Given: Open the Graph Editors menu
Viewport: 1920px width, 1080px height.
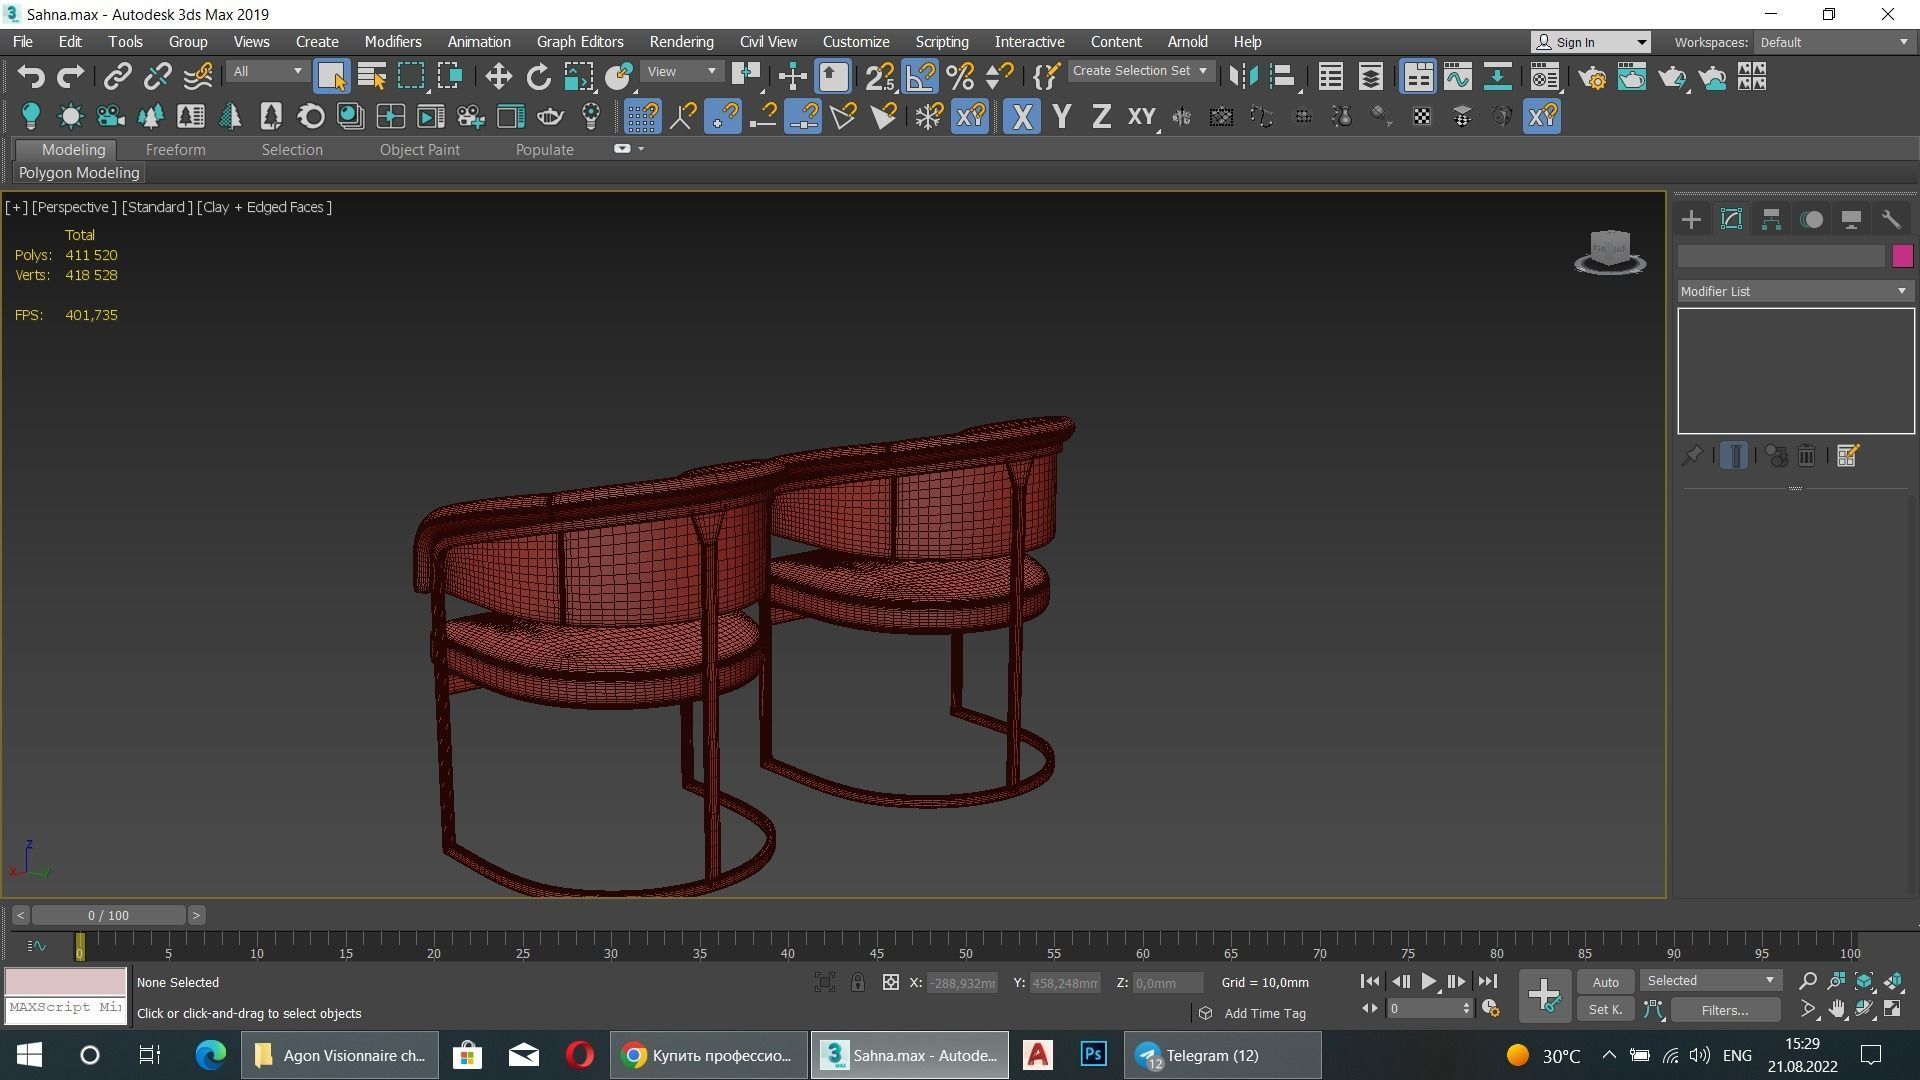Looking at the screenshot, I should (x=580, y=42).
